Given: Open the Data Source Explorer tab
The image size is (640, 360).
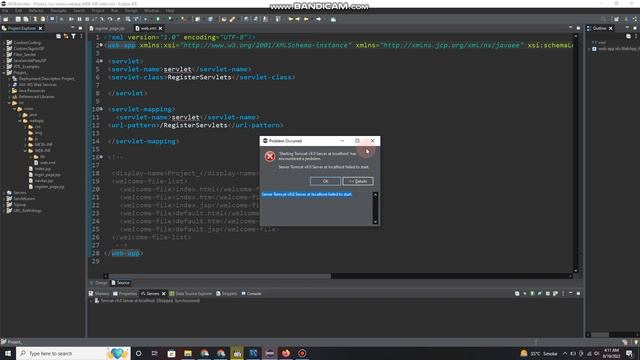Looking at the screenshot, I should tap(191, 293).
